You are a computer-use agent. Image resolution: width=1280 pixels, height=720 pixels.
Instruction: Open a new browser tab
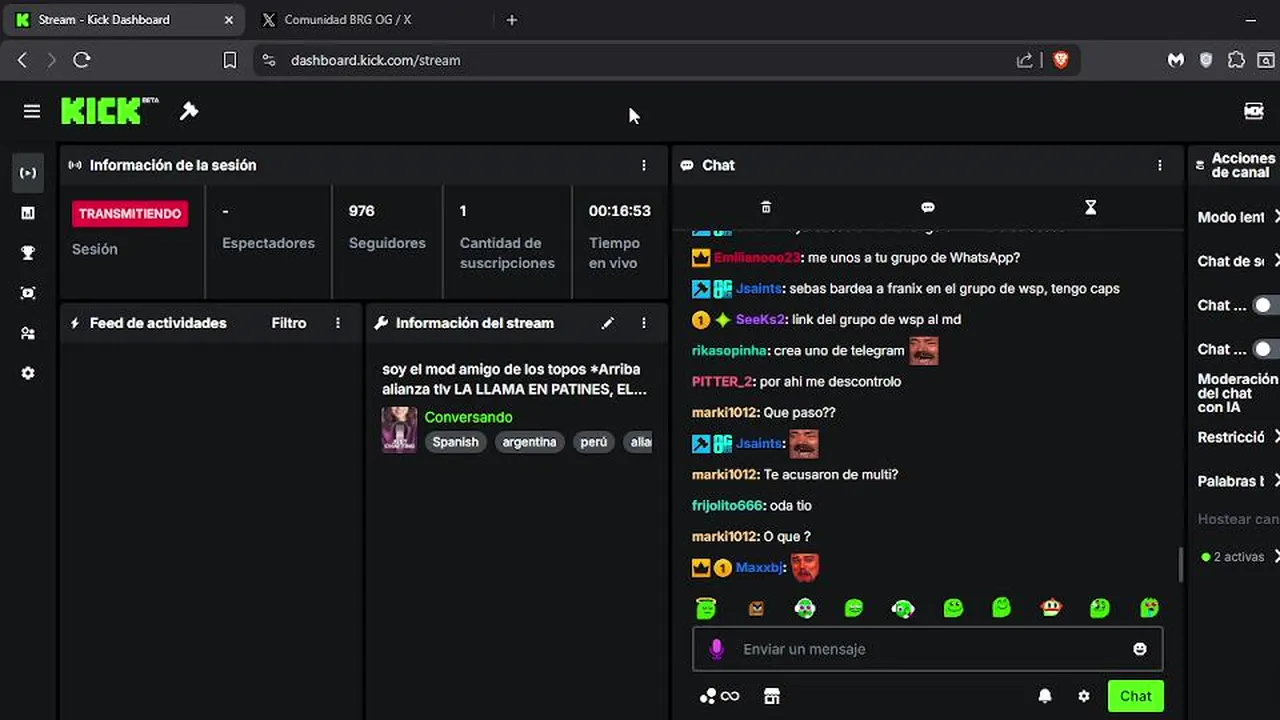click(x=512, y=20)
